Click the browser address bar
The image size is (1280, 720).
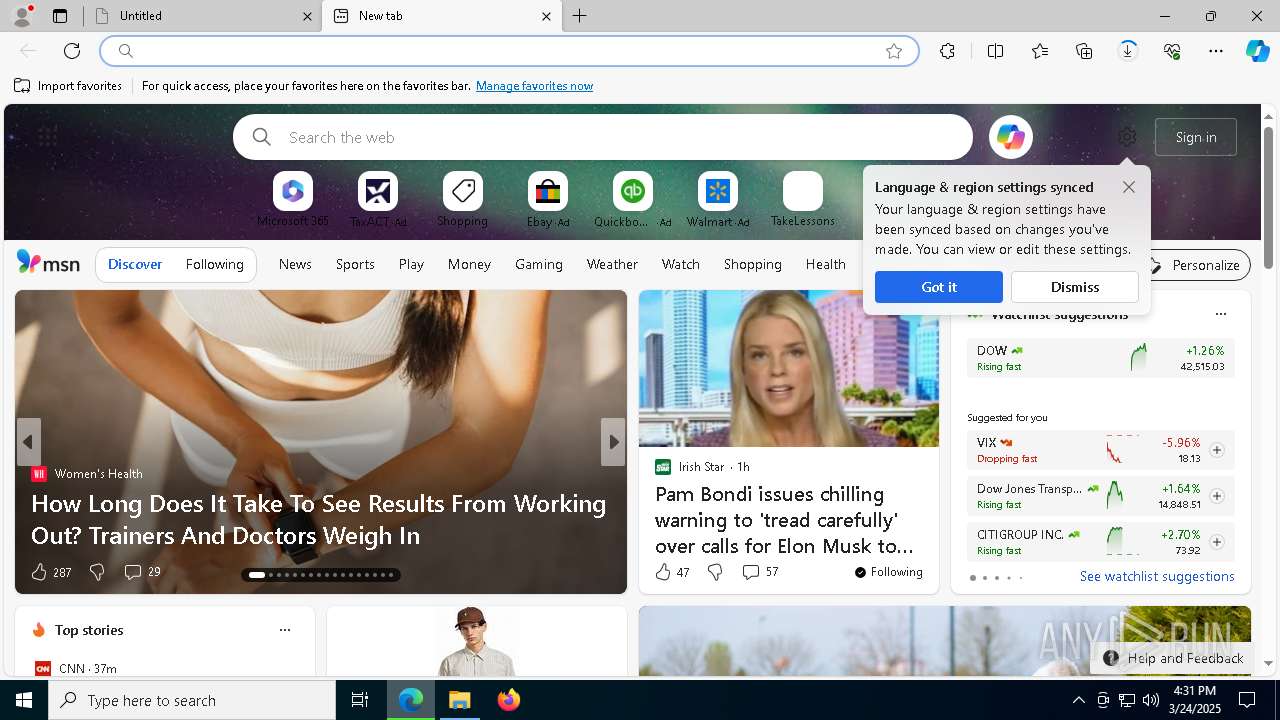tap(509, 51)
